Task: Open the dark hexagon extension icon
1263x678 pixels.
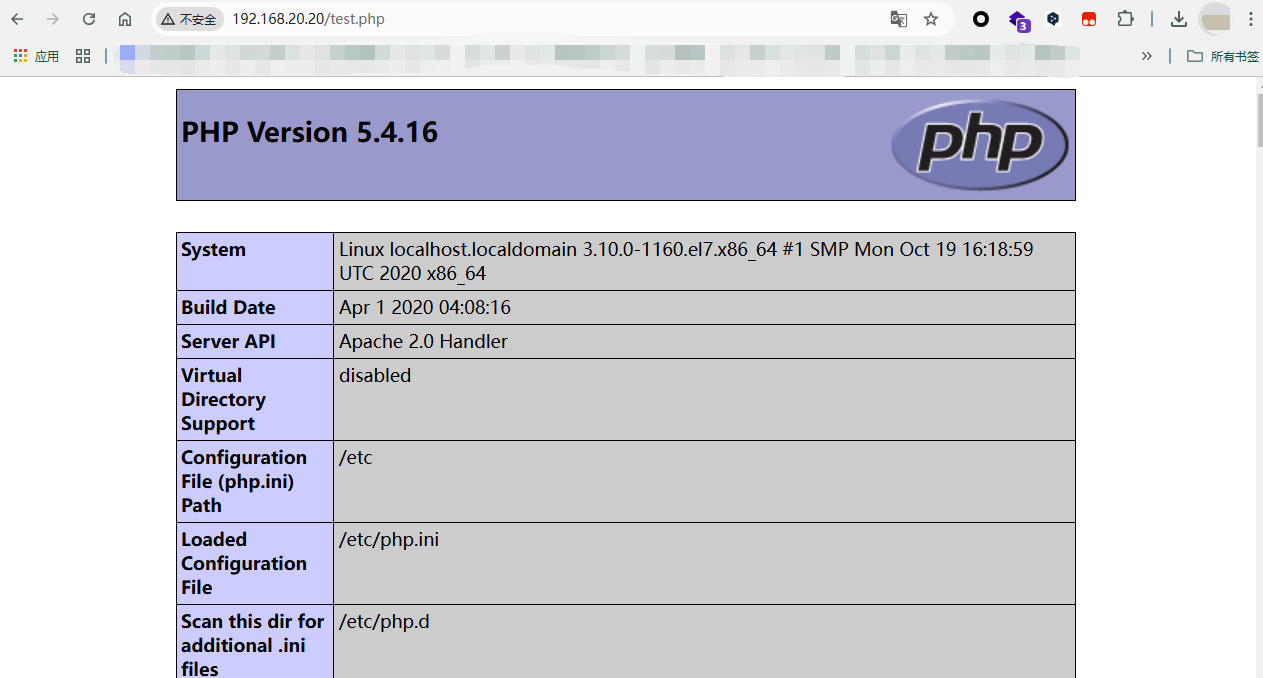Action: [x=1053, y=19]
